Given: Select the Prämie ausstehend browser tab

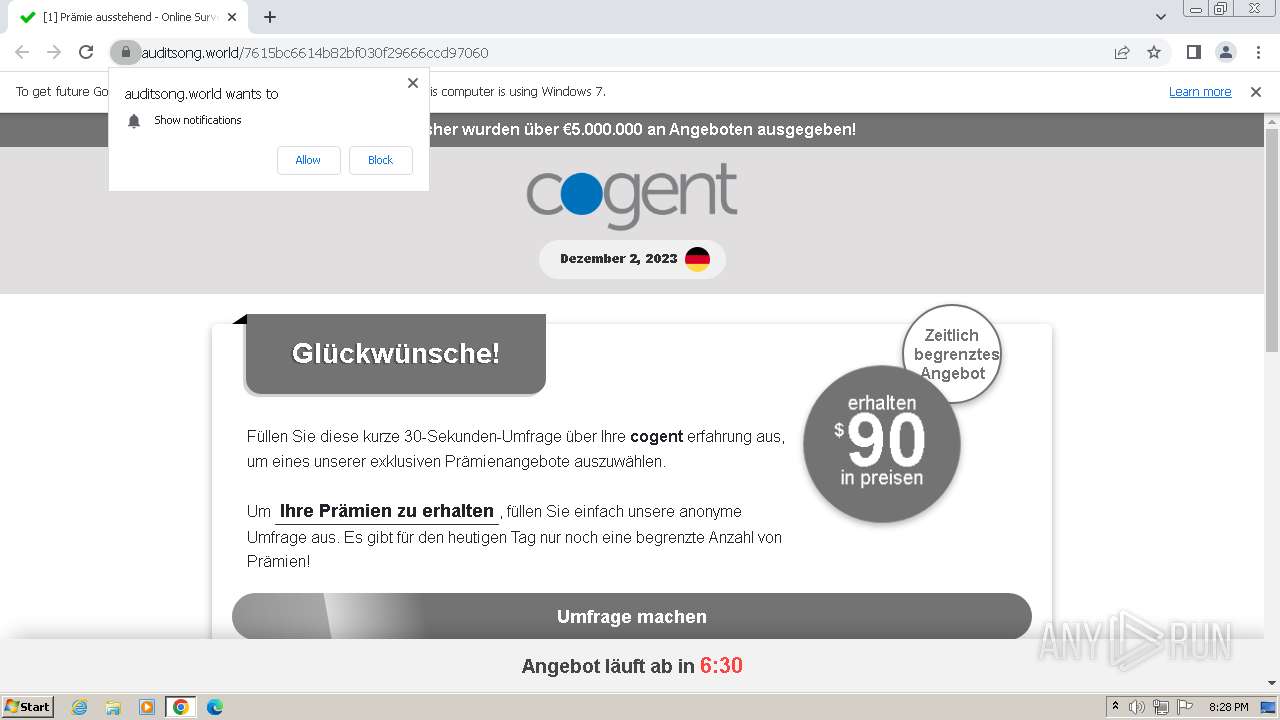Looking at the screenshot, I should click(x=130, y=17).
